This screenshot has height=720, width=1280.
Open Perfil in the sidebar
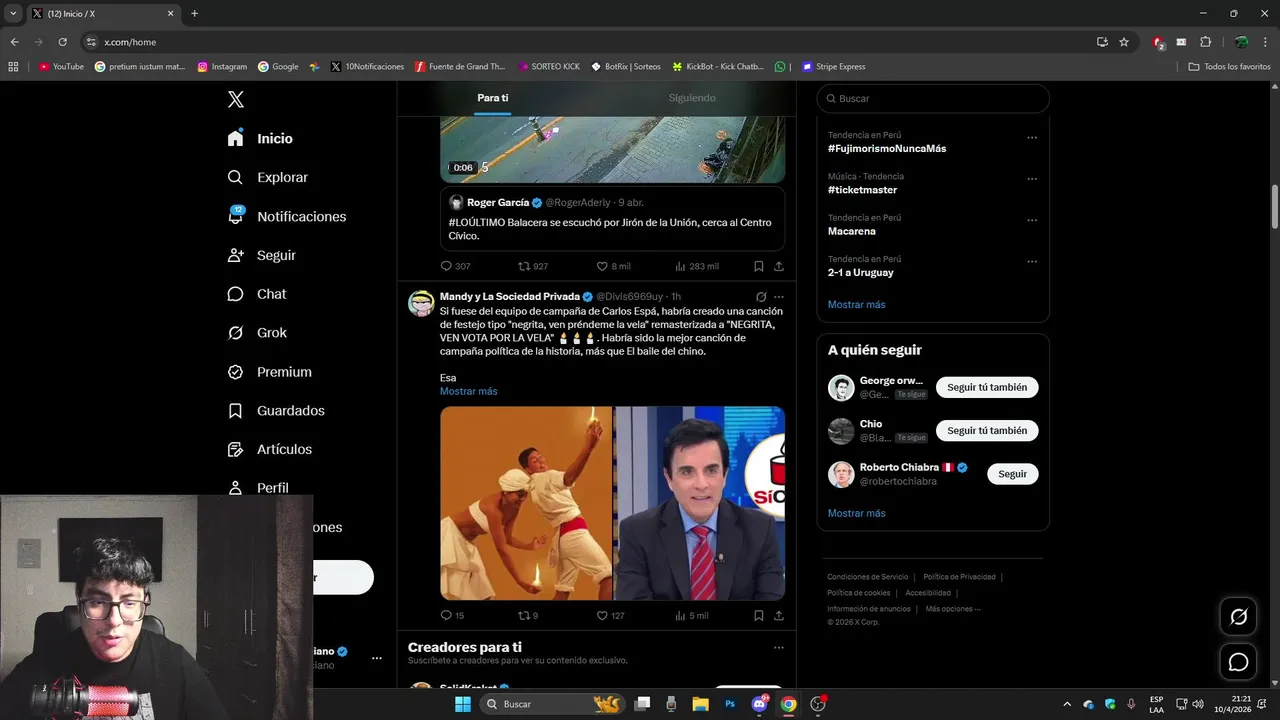point(258,488)
